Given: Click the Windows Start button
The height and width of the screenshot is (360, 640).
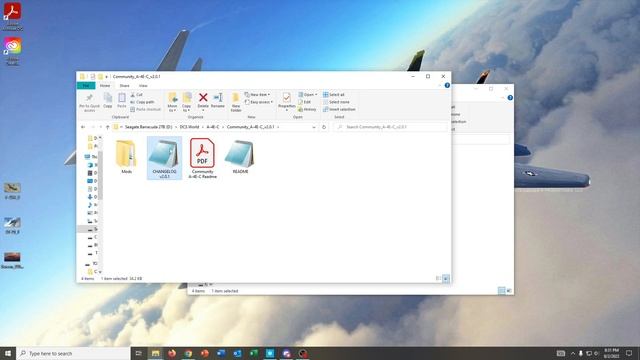Looking at the screenshot, I should [8, 353].
